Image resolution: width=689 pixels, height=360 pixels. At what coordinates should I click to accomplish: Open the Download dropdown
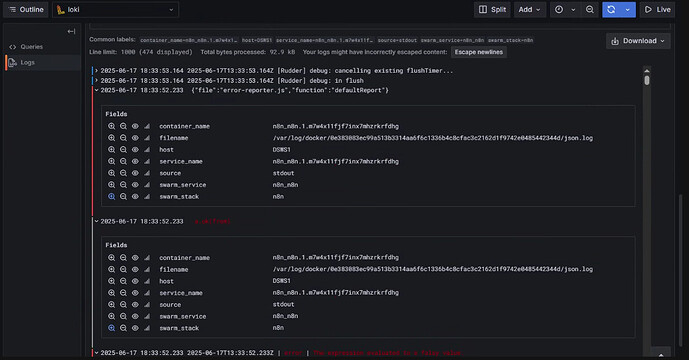pos(638,41)
